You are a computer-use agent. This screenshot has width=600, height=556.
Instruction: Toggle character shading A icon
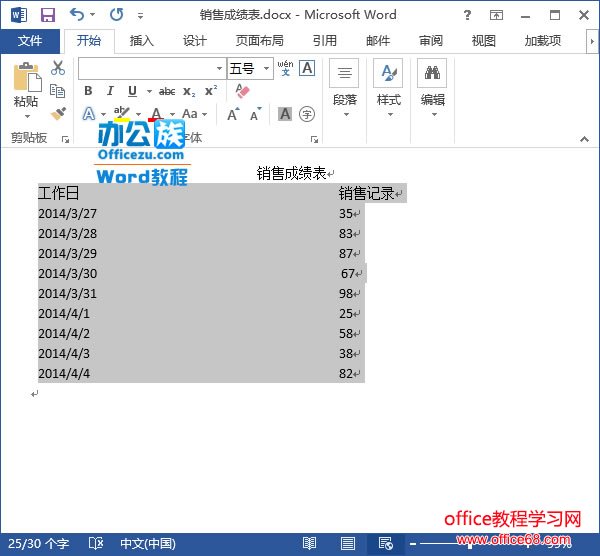click(285, 114)
